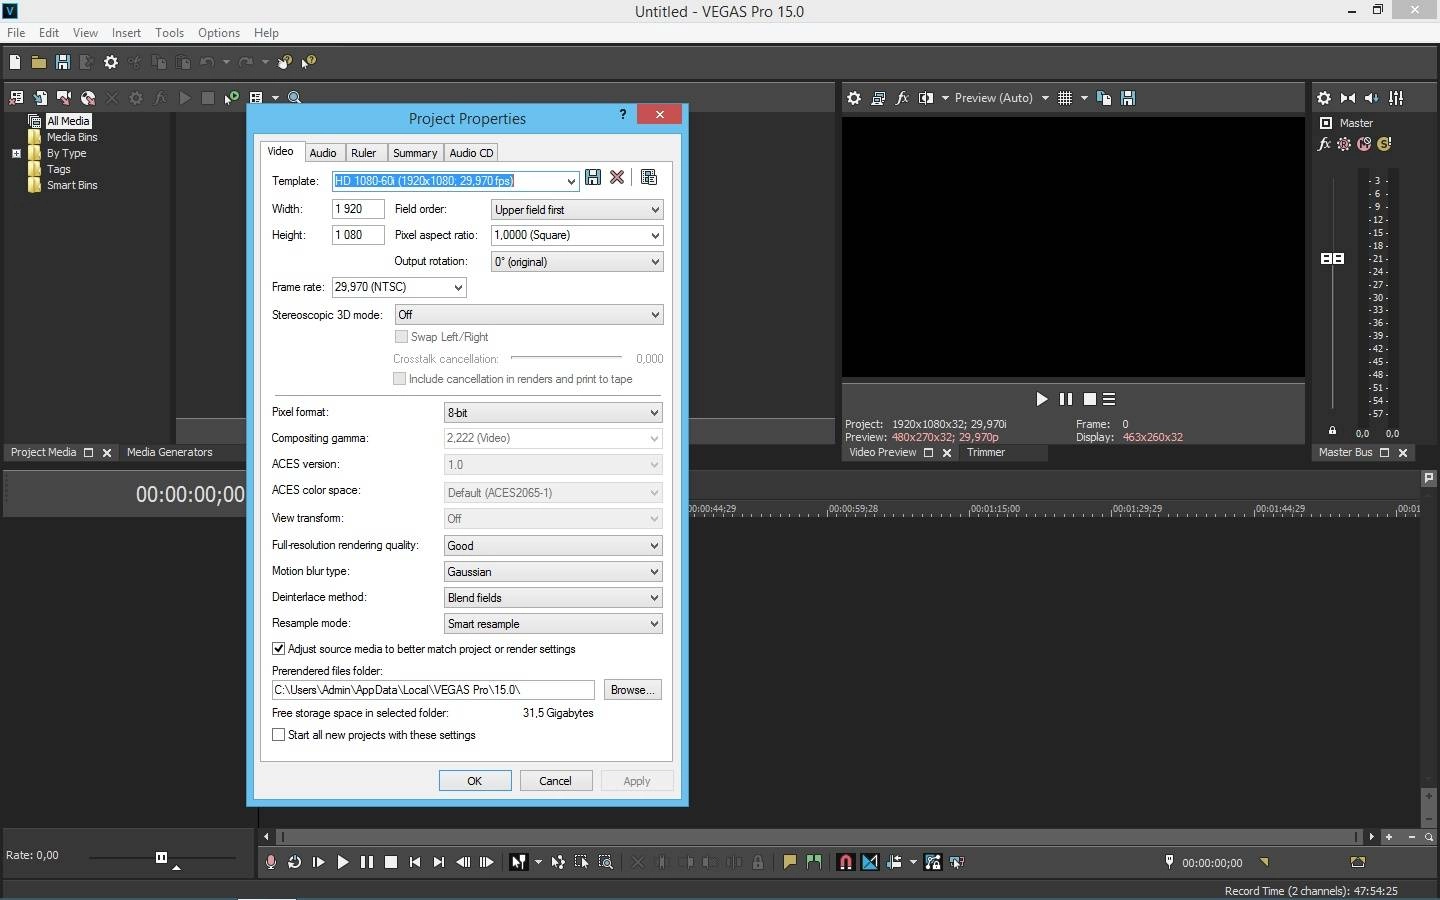
Task: Click Video Output FX icon in preview toolbar
Action: point(902,98)
